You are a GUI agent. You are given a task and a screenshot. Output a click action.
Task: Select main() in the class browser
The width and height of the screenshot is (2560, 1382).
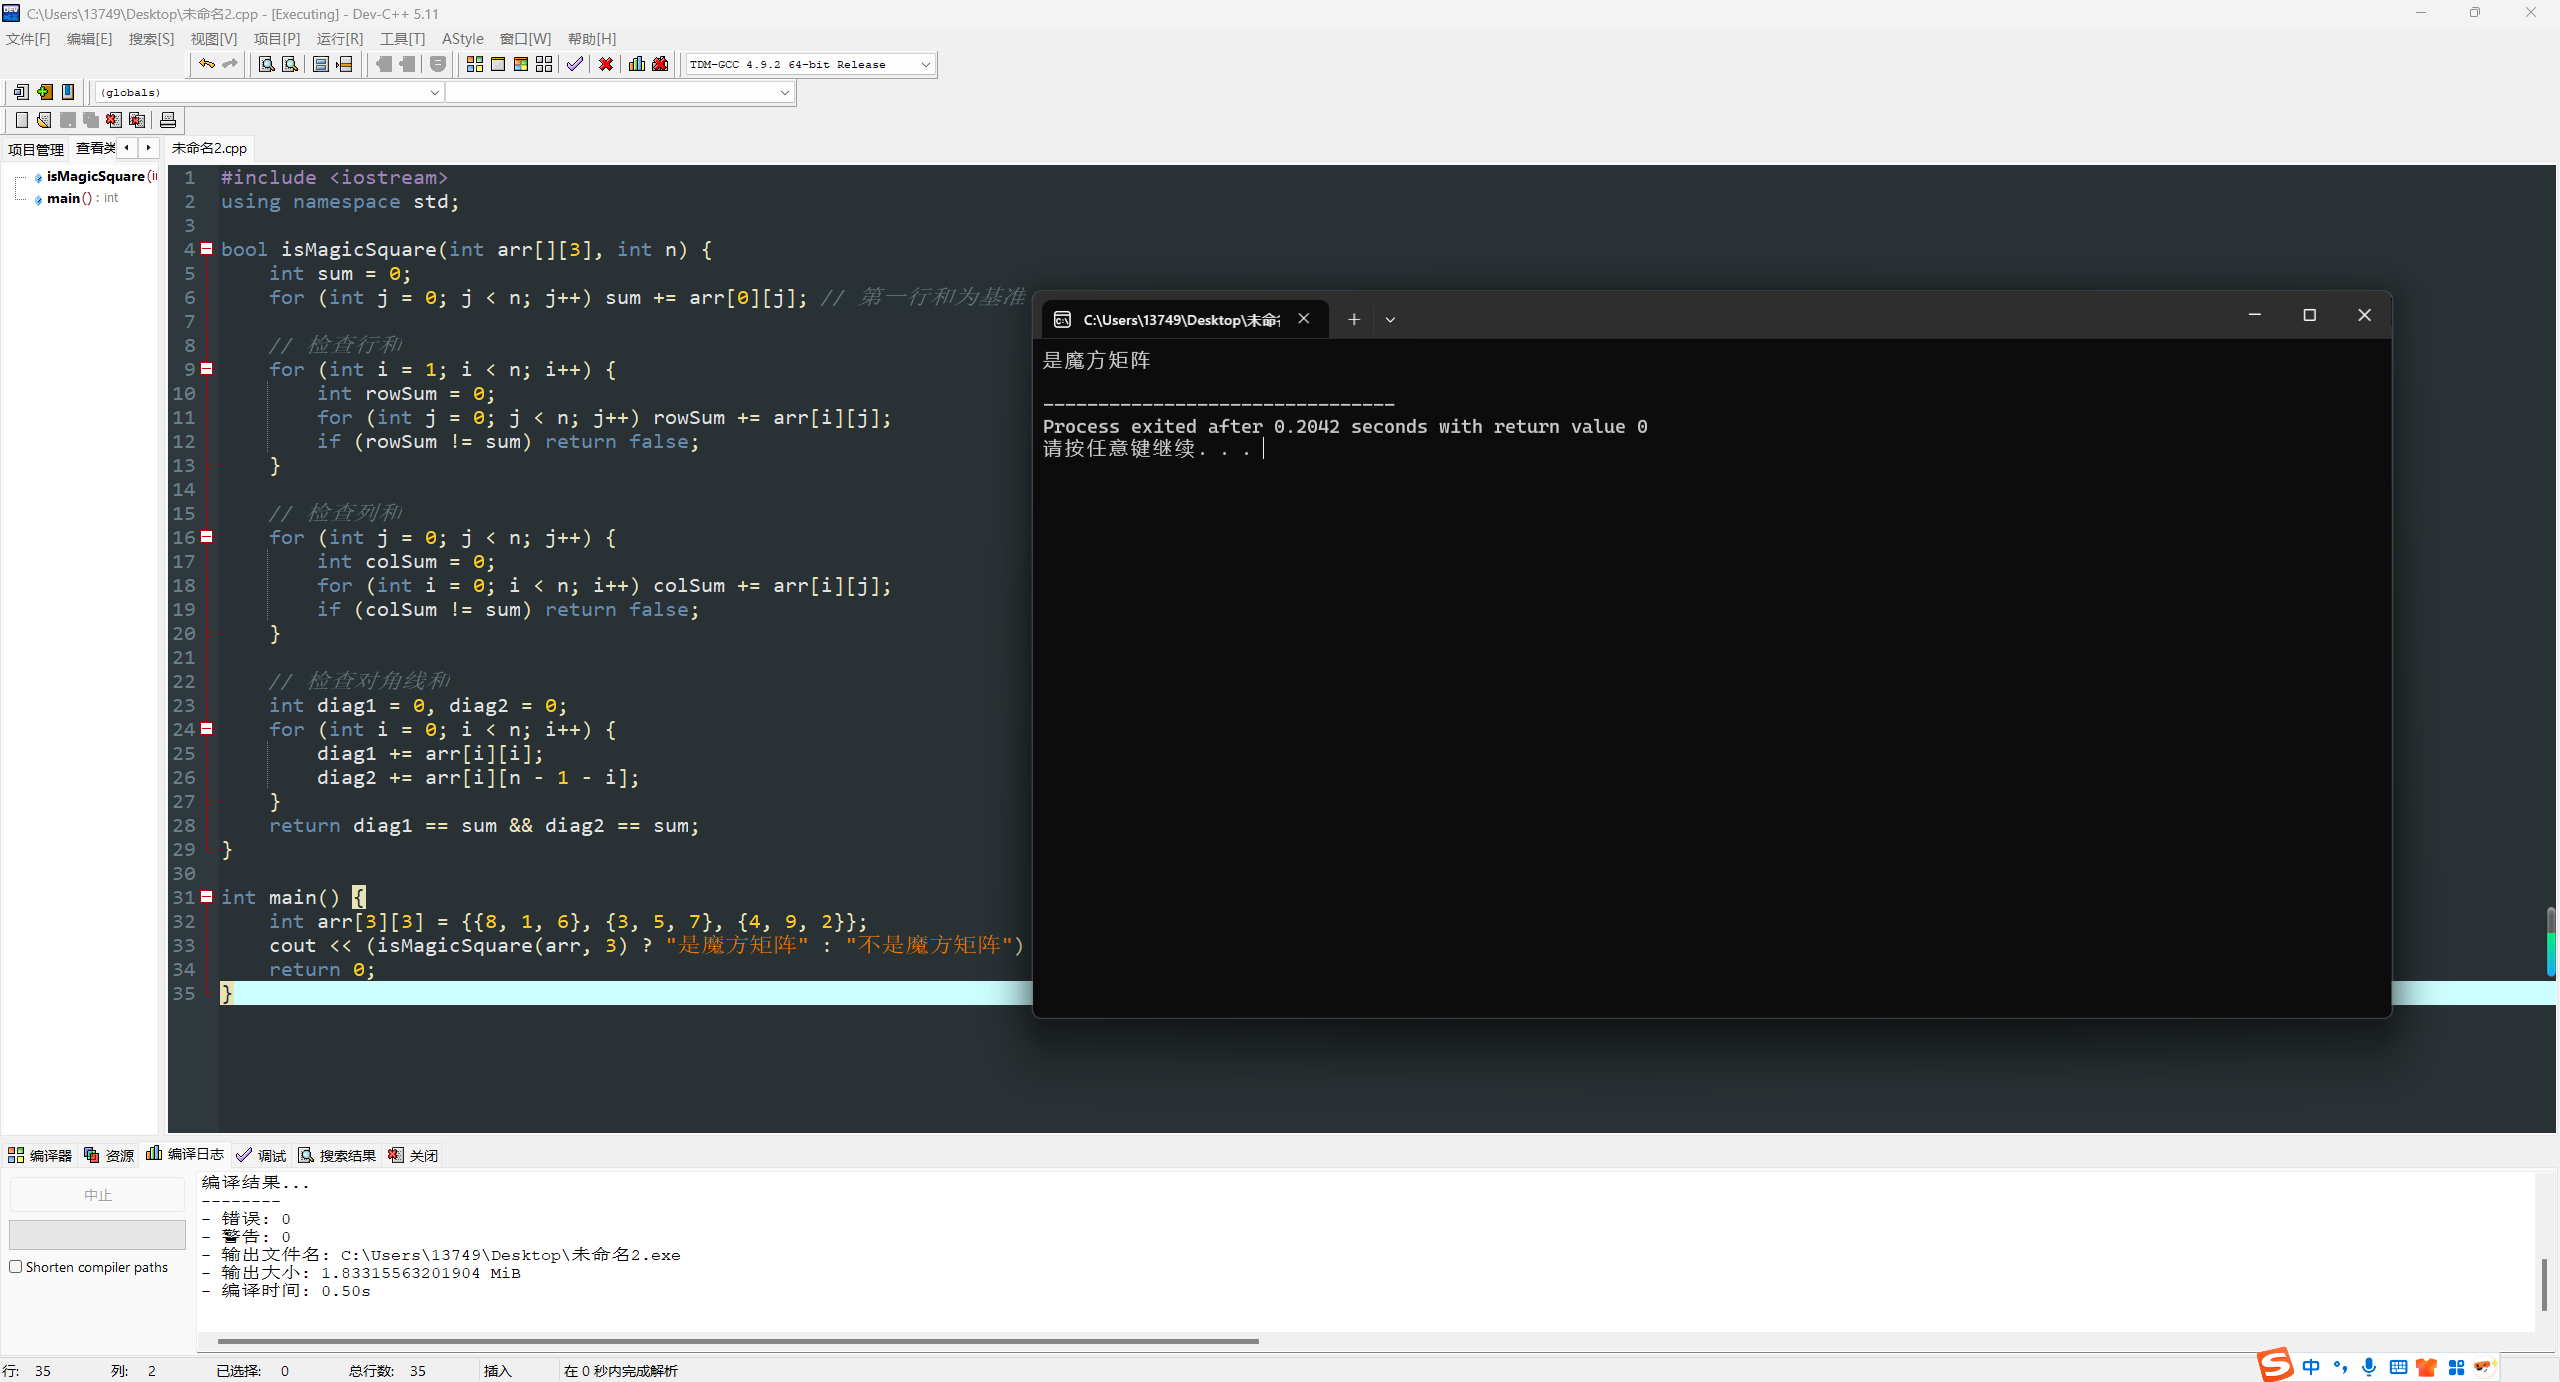(x=63, y=198)
